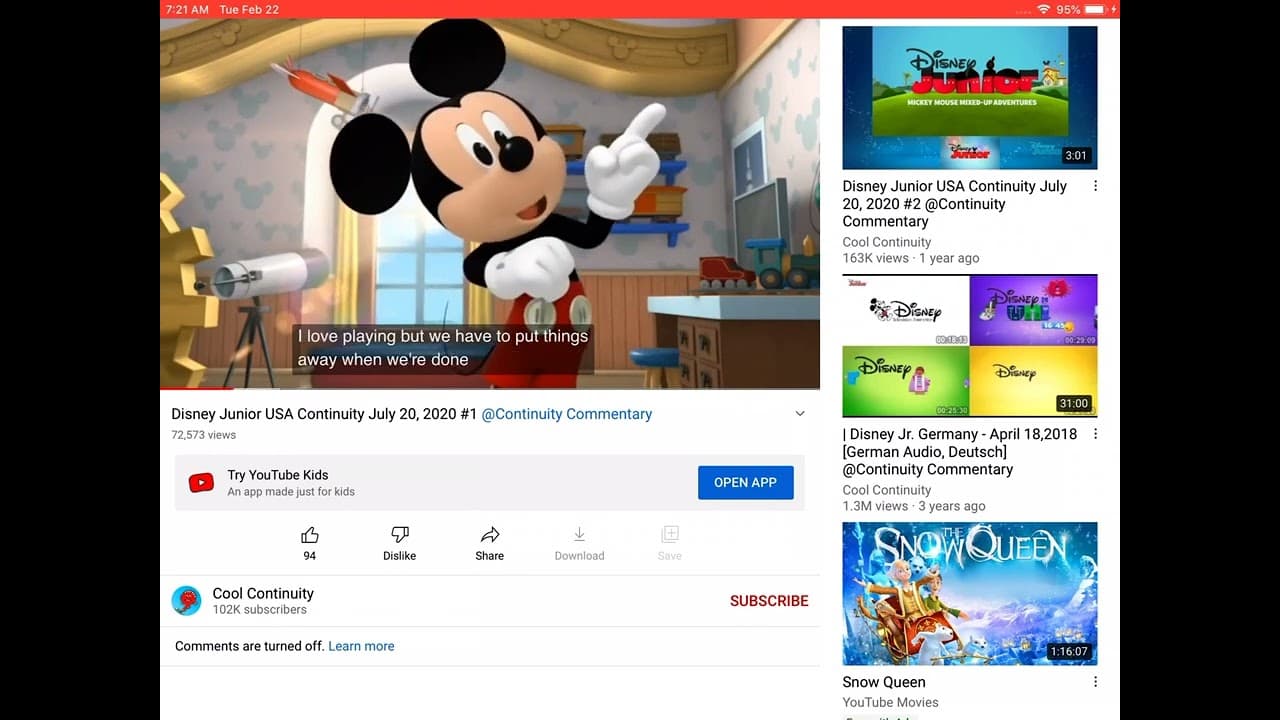
Task: Tap the Save to playlist icon
Action: click(x=670, y=535)
